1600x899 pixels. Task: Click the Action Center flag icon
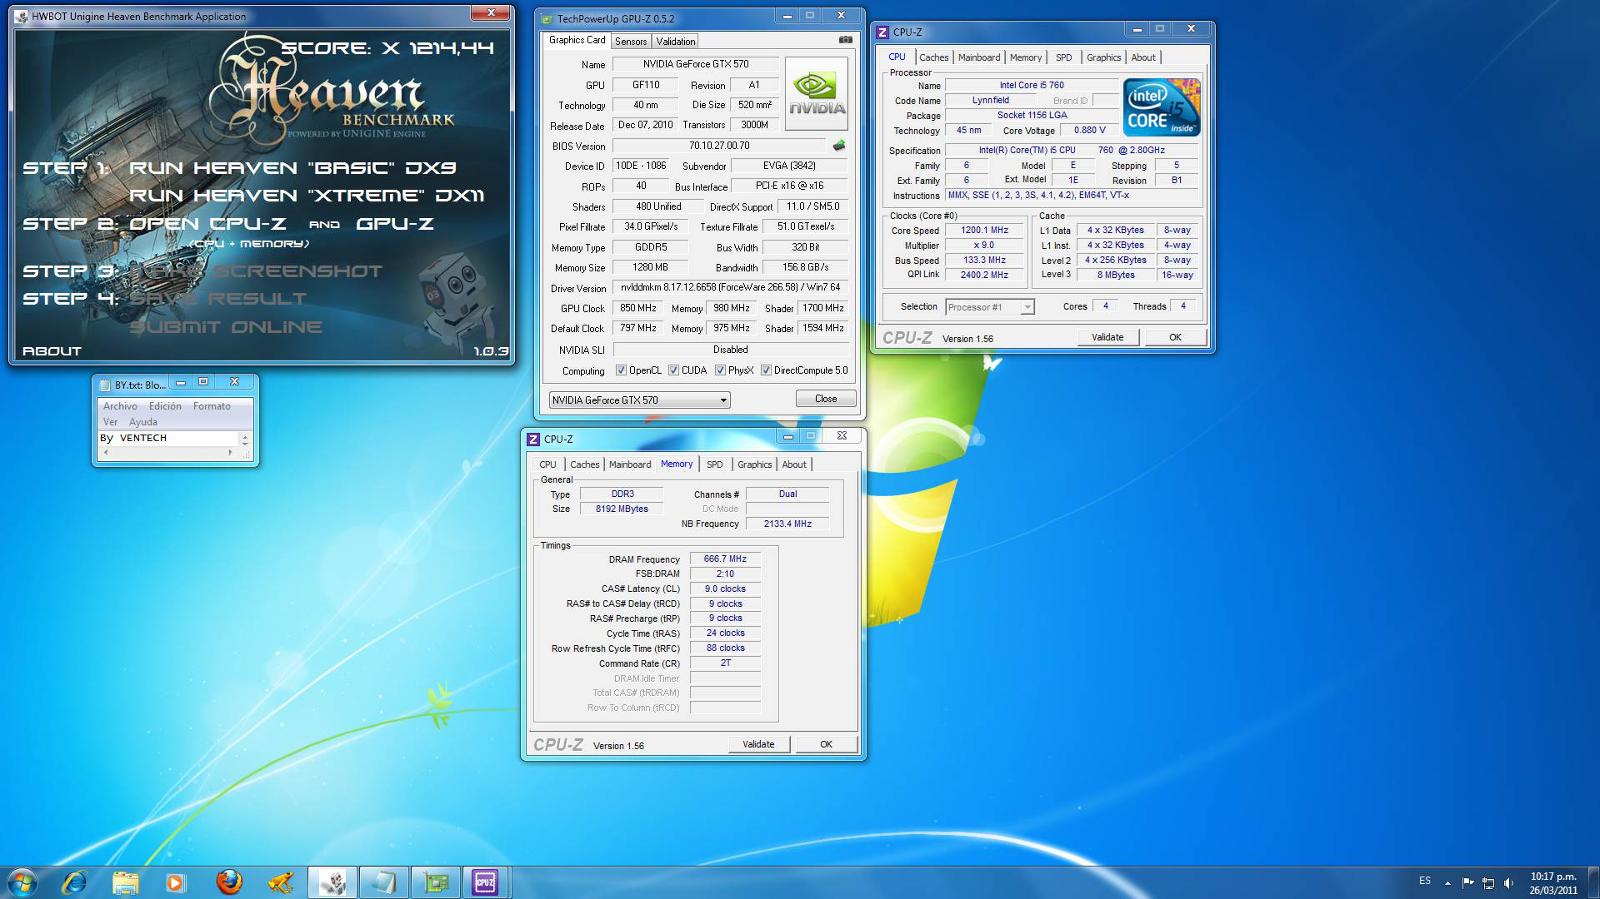pyautogui.click(x=1468, y=882)
